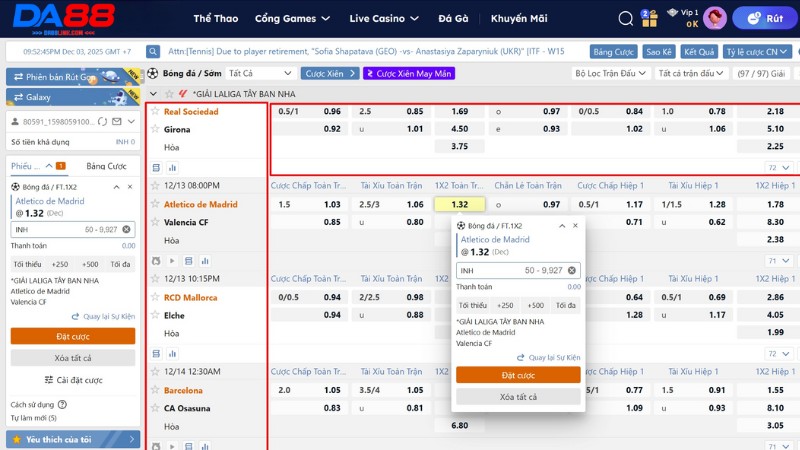Refresh balance icon next to account ID
Image resolution: width=800 pixels, height=450 pixels.
point(103,121)
